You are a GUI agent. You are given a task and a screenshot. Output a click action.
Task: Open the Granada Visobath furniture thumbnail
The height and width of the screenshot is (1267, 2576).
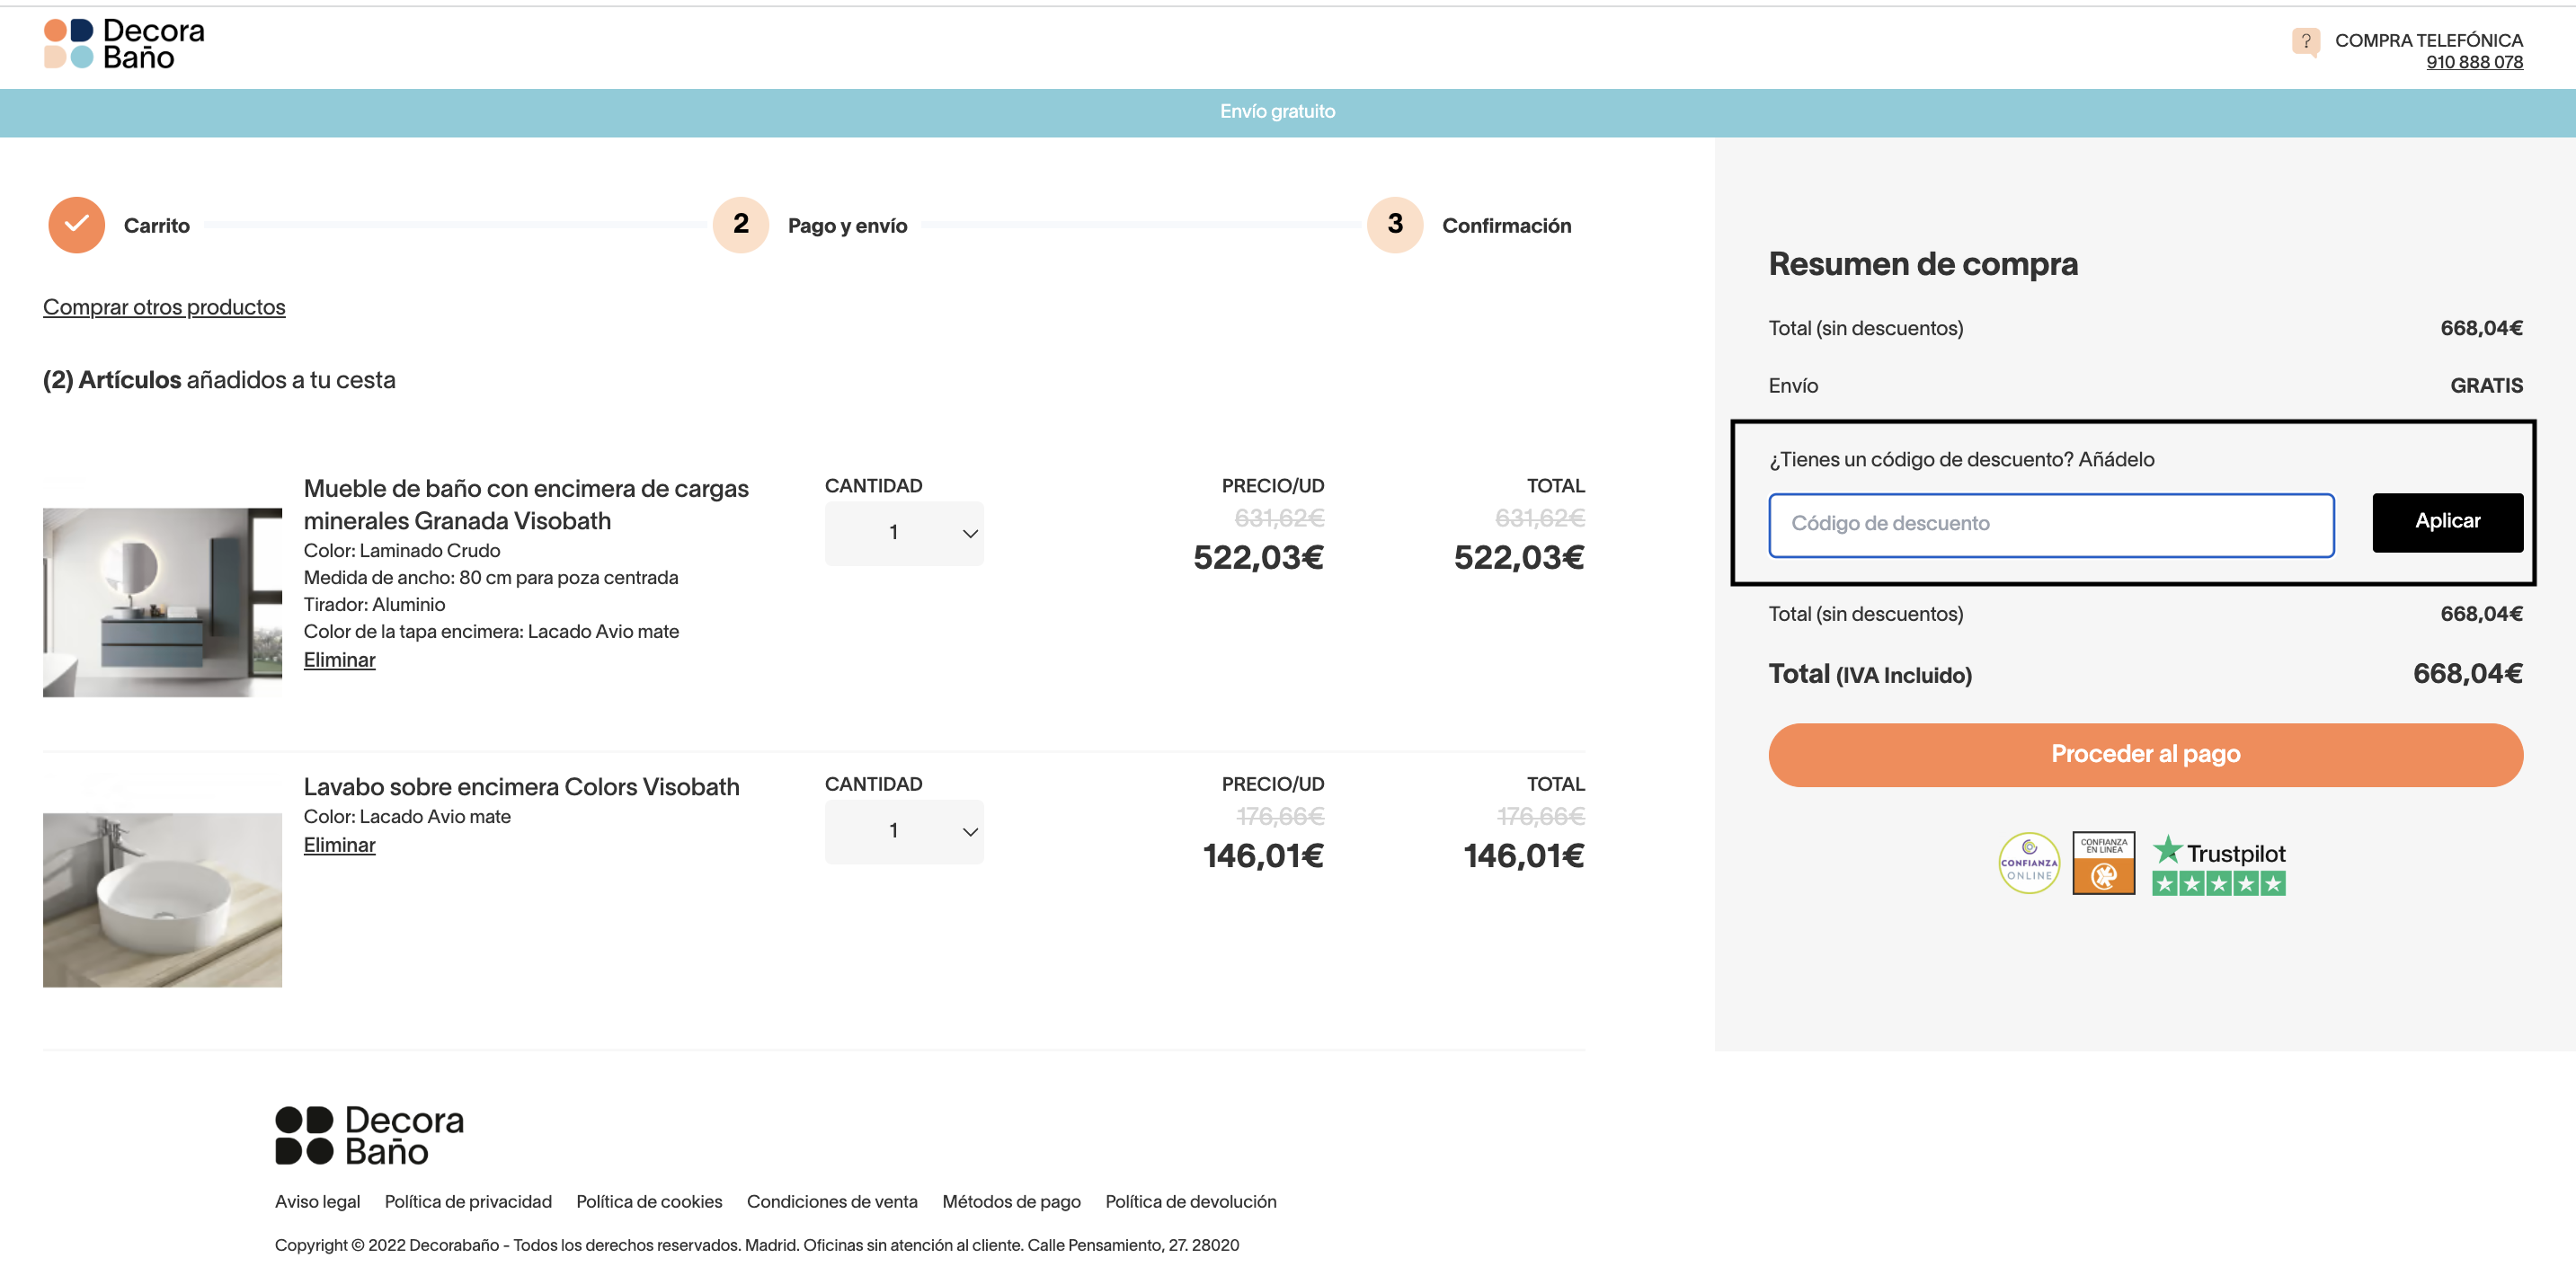click(x=162, y=602)
